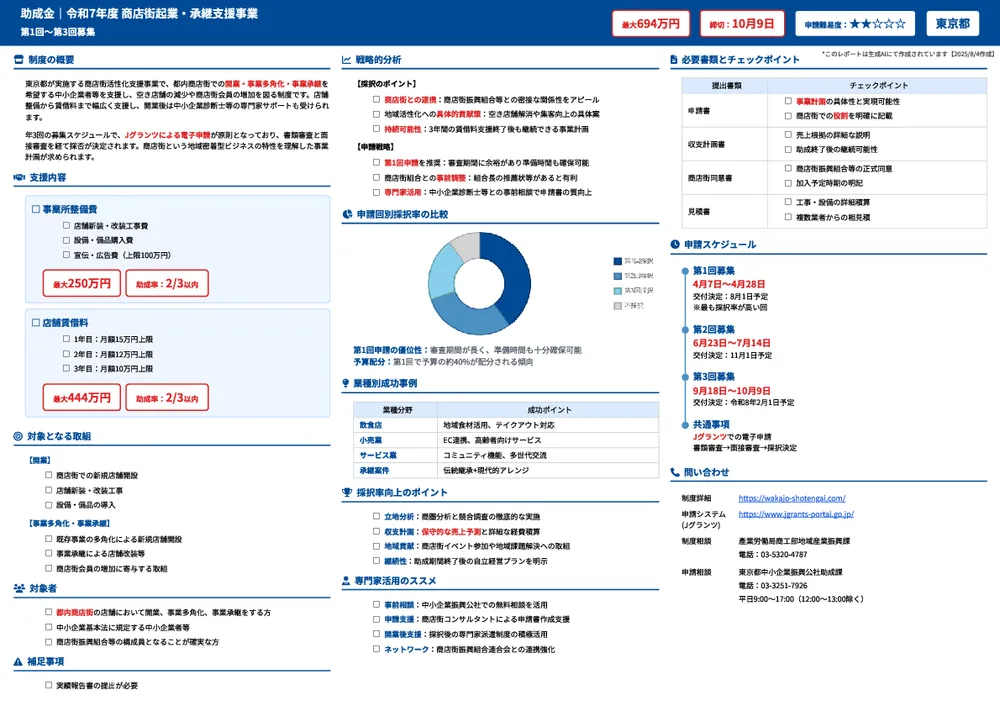Open the wakajo-shotengai.com link
Image resolution: width=1000 pixels, height=706 pixels.
(x=791, y=498)
